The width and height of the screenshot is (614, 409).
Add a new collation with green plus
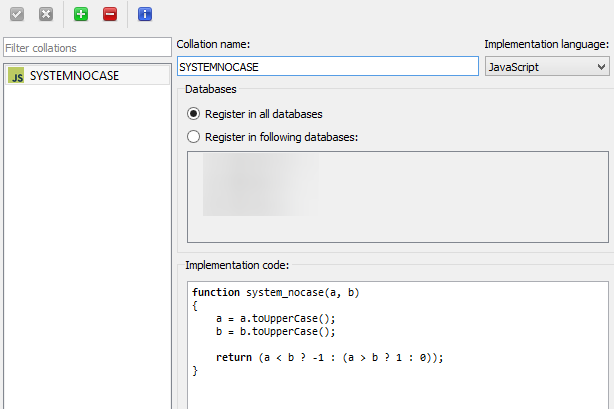click(81, 15)
